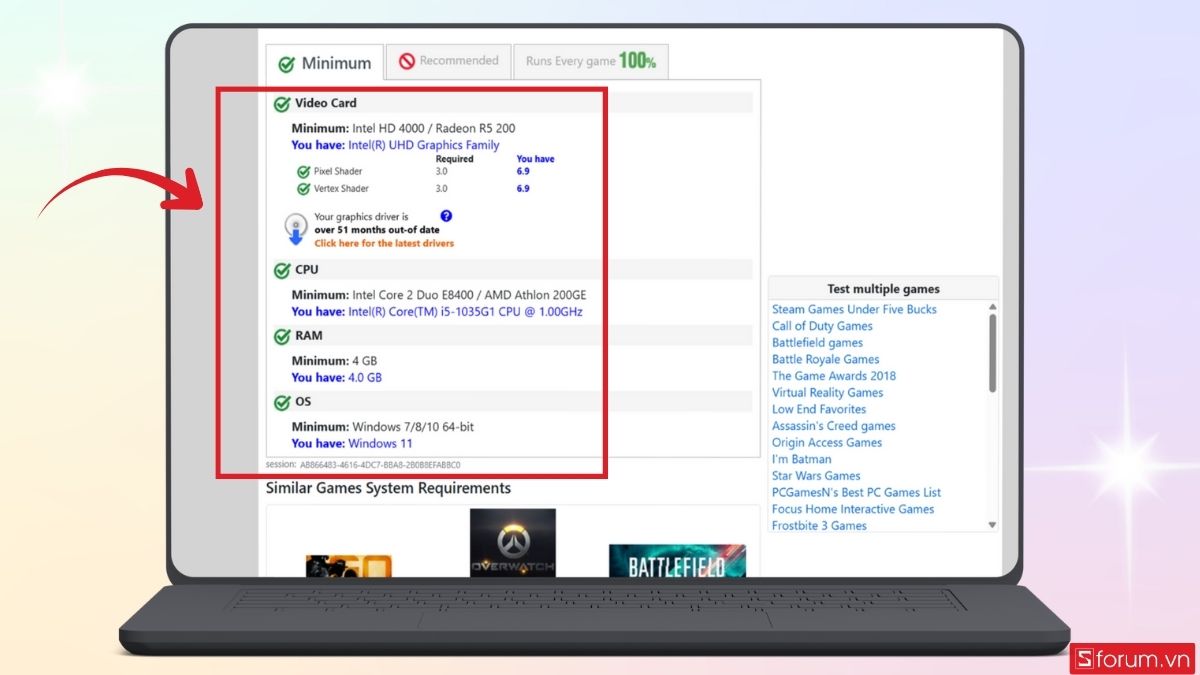Click scroll-up arrow of games list
This screenshot has height=675, width=1200.
click(992, 308)
